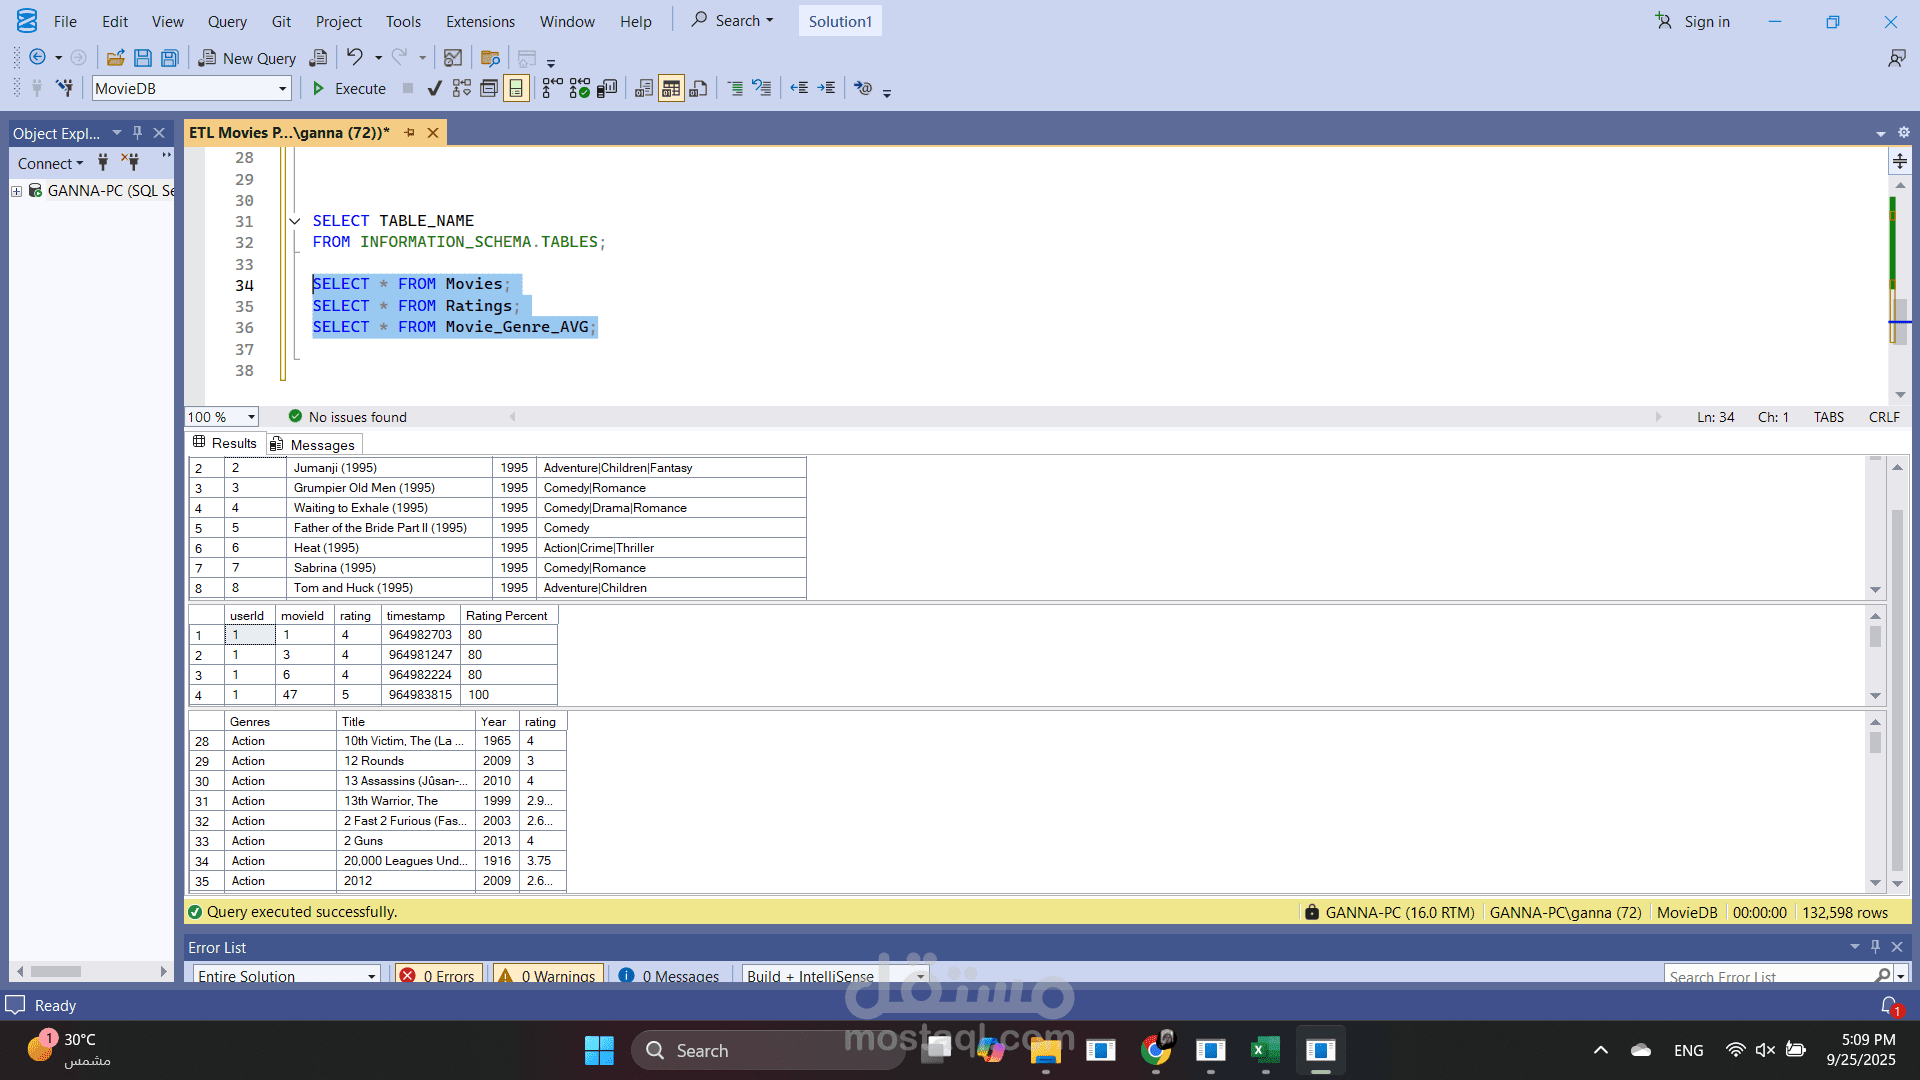Expand the GANNA-PC server node
Screen dimensions: 1920x1080
[16, 191]
